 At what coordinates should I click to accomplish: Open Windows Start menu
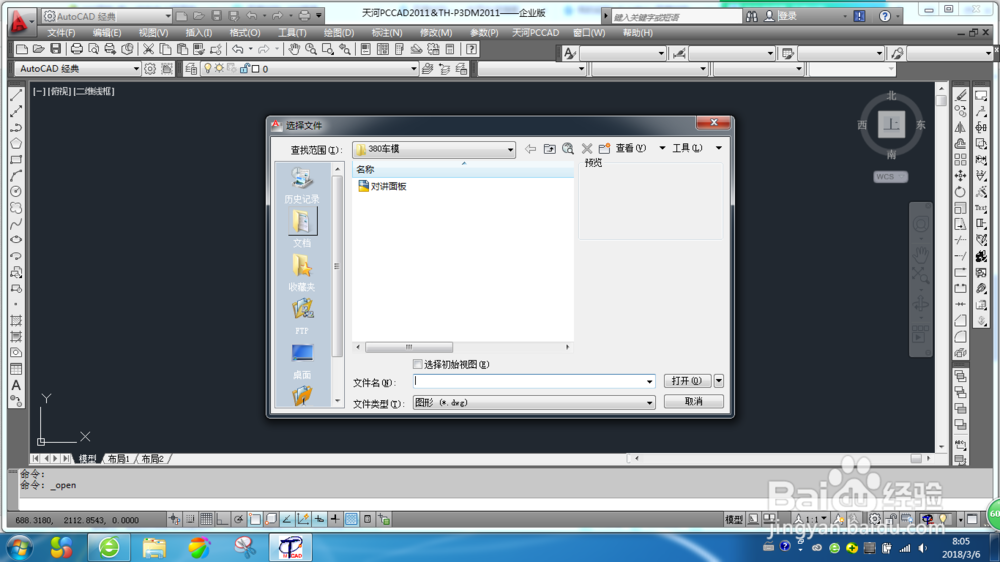20,548
